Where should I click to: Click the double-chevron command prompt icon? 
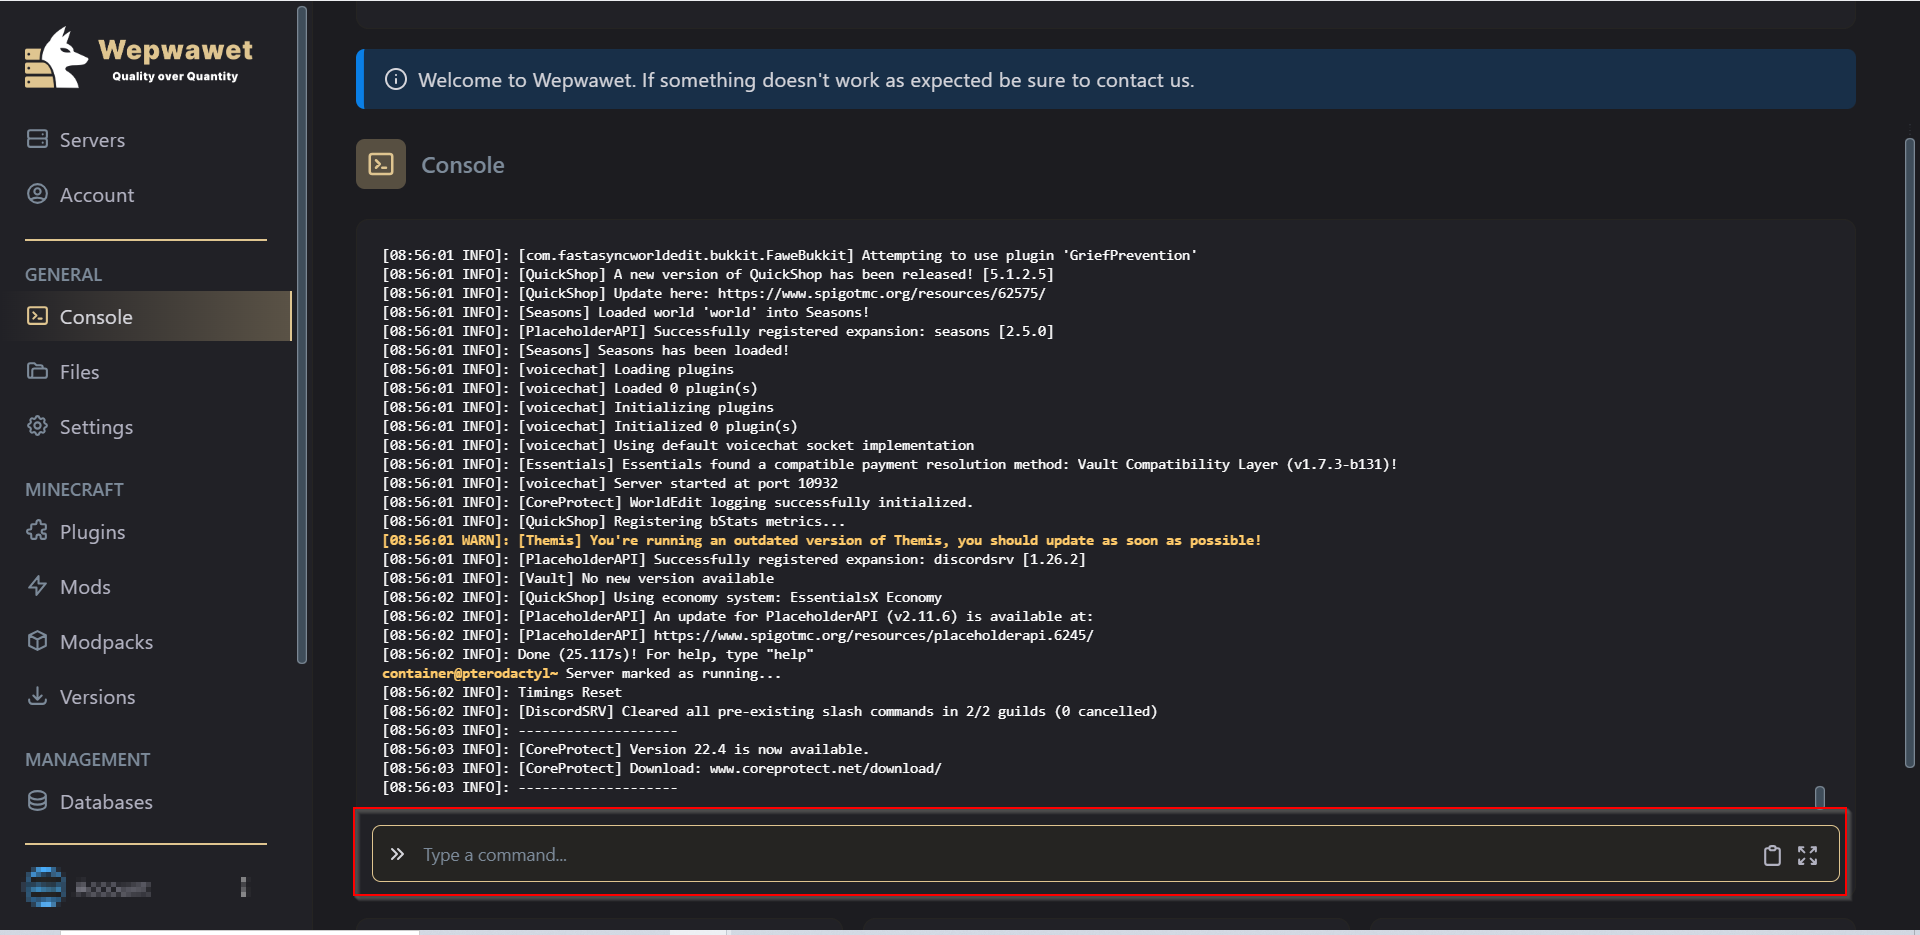point(397,854)
